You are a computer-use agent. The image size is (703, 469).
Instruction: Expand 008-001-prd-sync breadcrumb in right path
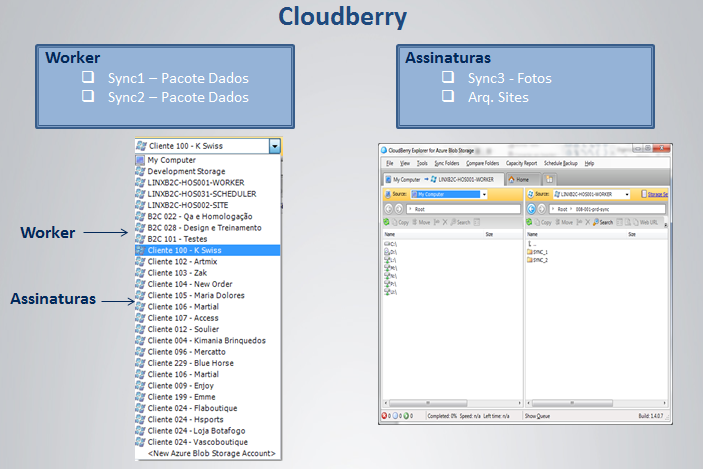571,209
